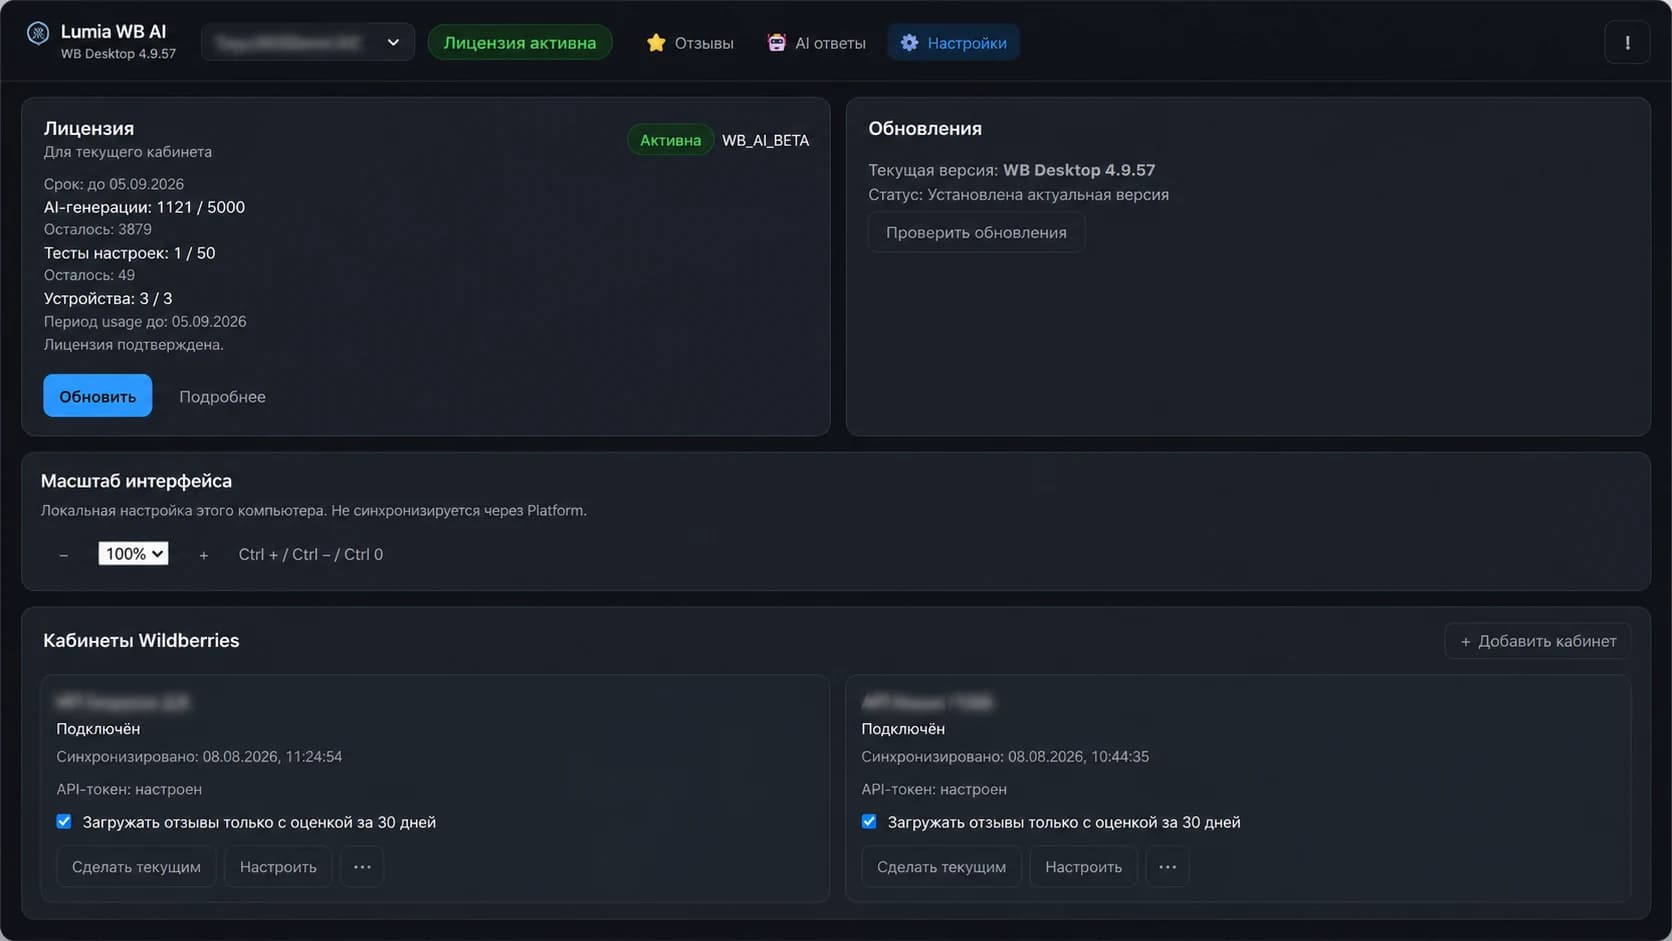Click Сделать текущим for cabinet synced 10:44:35
Image resolution: width=1672 pixels, height=941 pixels.
click(941, 867)
